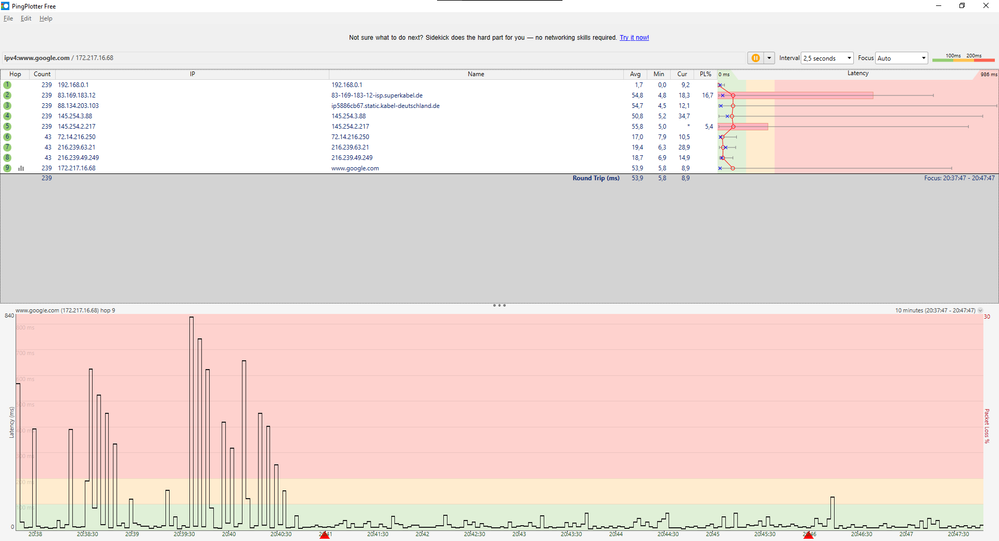Minimize the PingPlotter window

[938, 6]
